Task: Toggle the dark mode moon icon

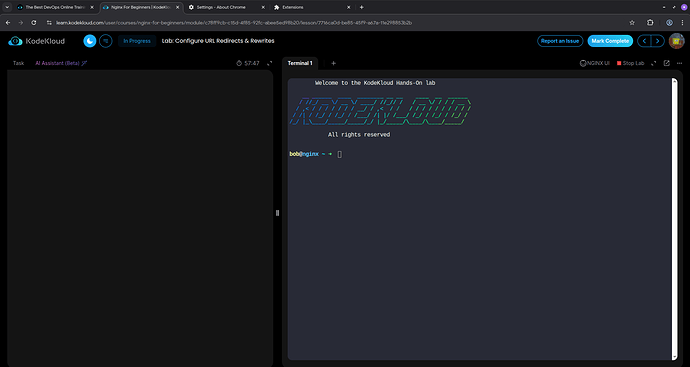Action: coord(90,41)
